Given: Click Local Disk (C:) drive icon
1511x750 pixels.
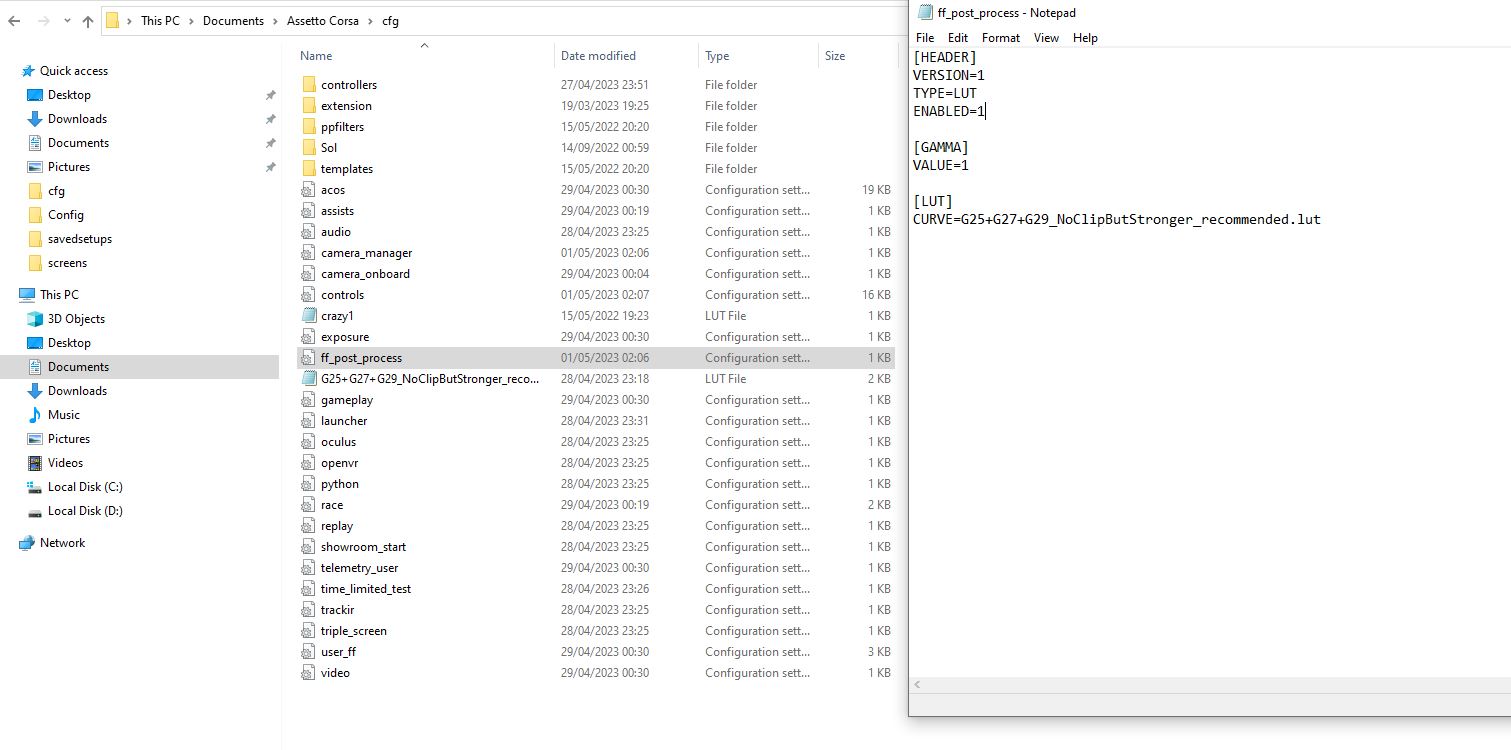Looking at the screenshot, I should (x=35, y=487).
